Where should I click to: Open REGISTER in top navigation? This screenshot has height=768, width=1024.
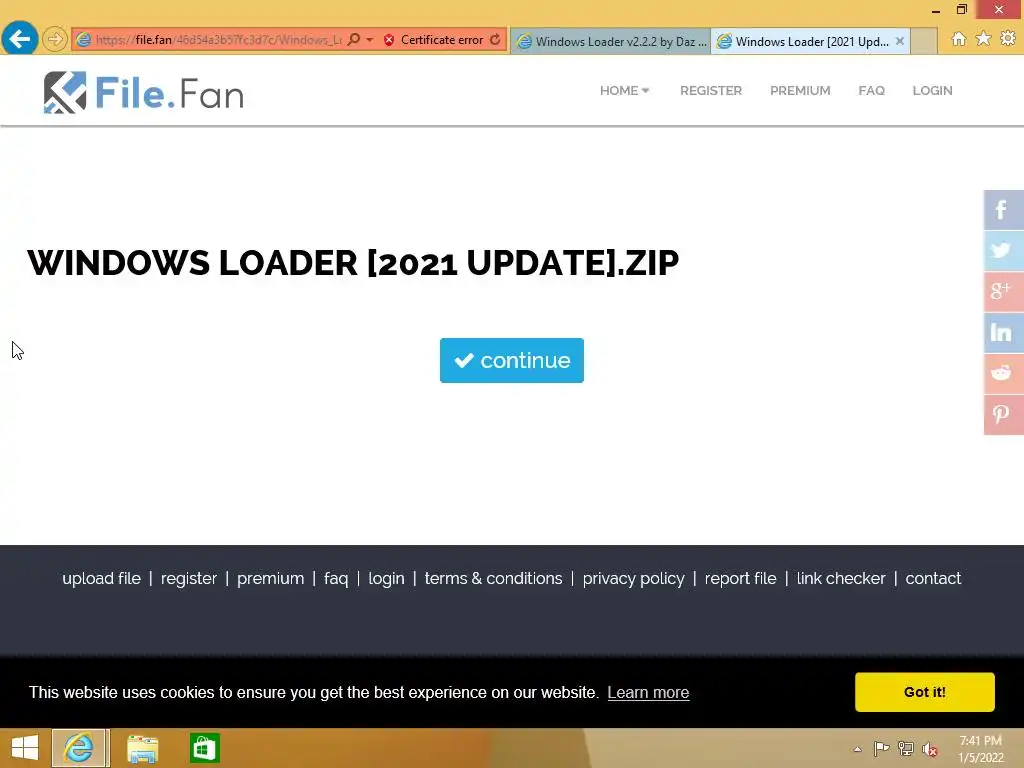click(711, 91)
